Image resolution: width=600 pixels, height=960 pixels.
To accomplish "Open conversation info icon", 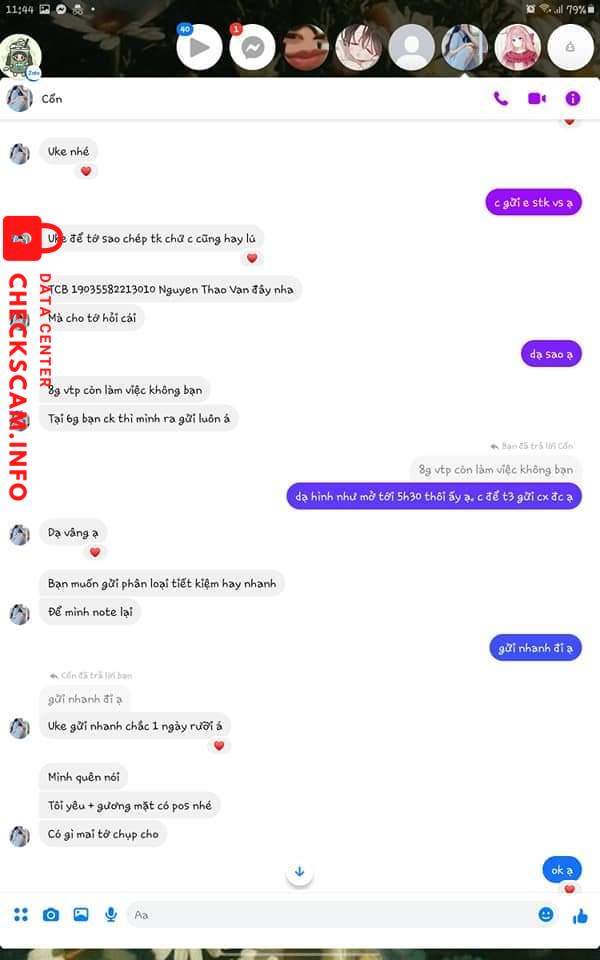I will click(572, 99).
